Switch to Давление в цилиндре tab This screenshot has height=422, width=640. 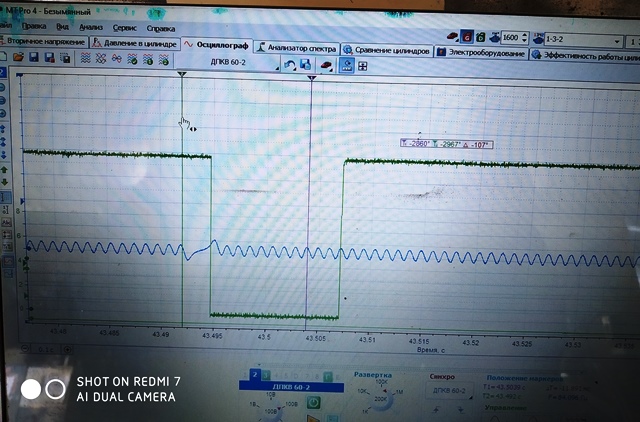click(x=135, y=43)
